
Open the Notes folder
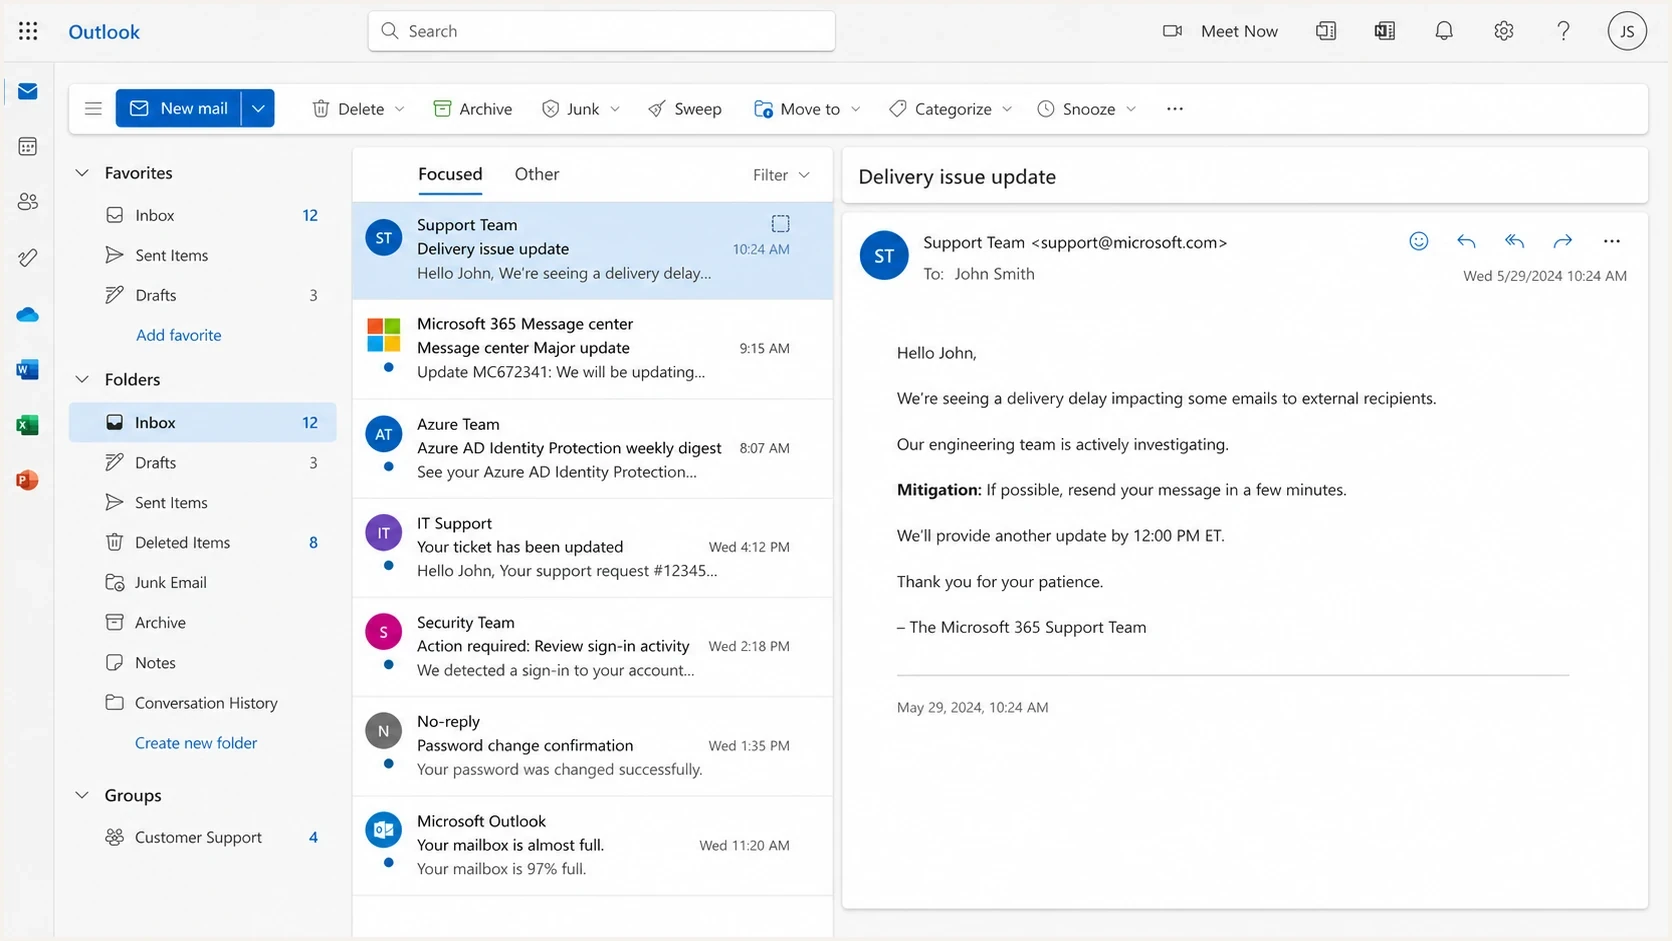click(202, 662)
